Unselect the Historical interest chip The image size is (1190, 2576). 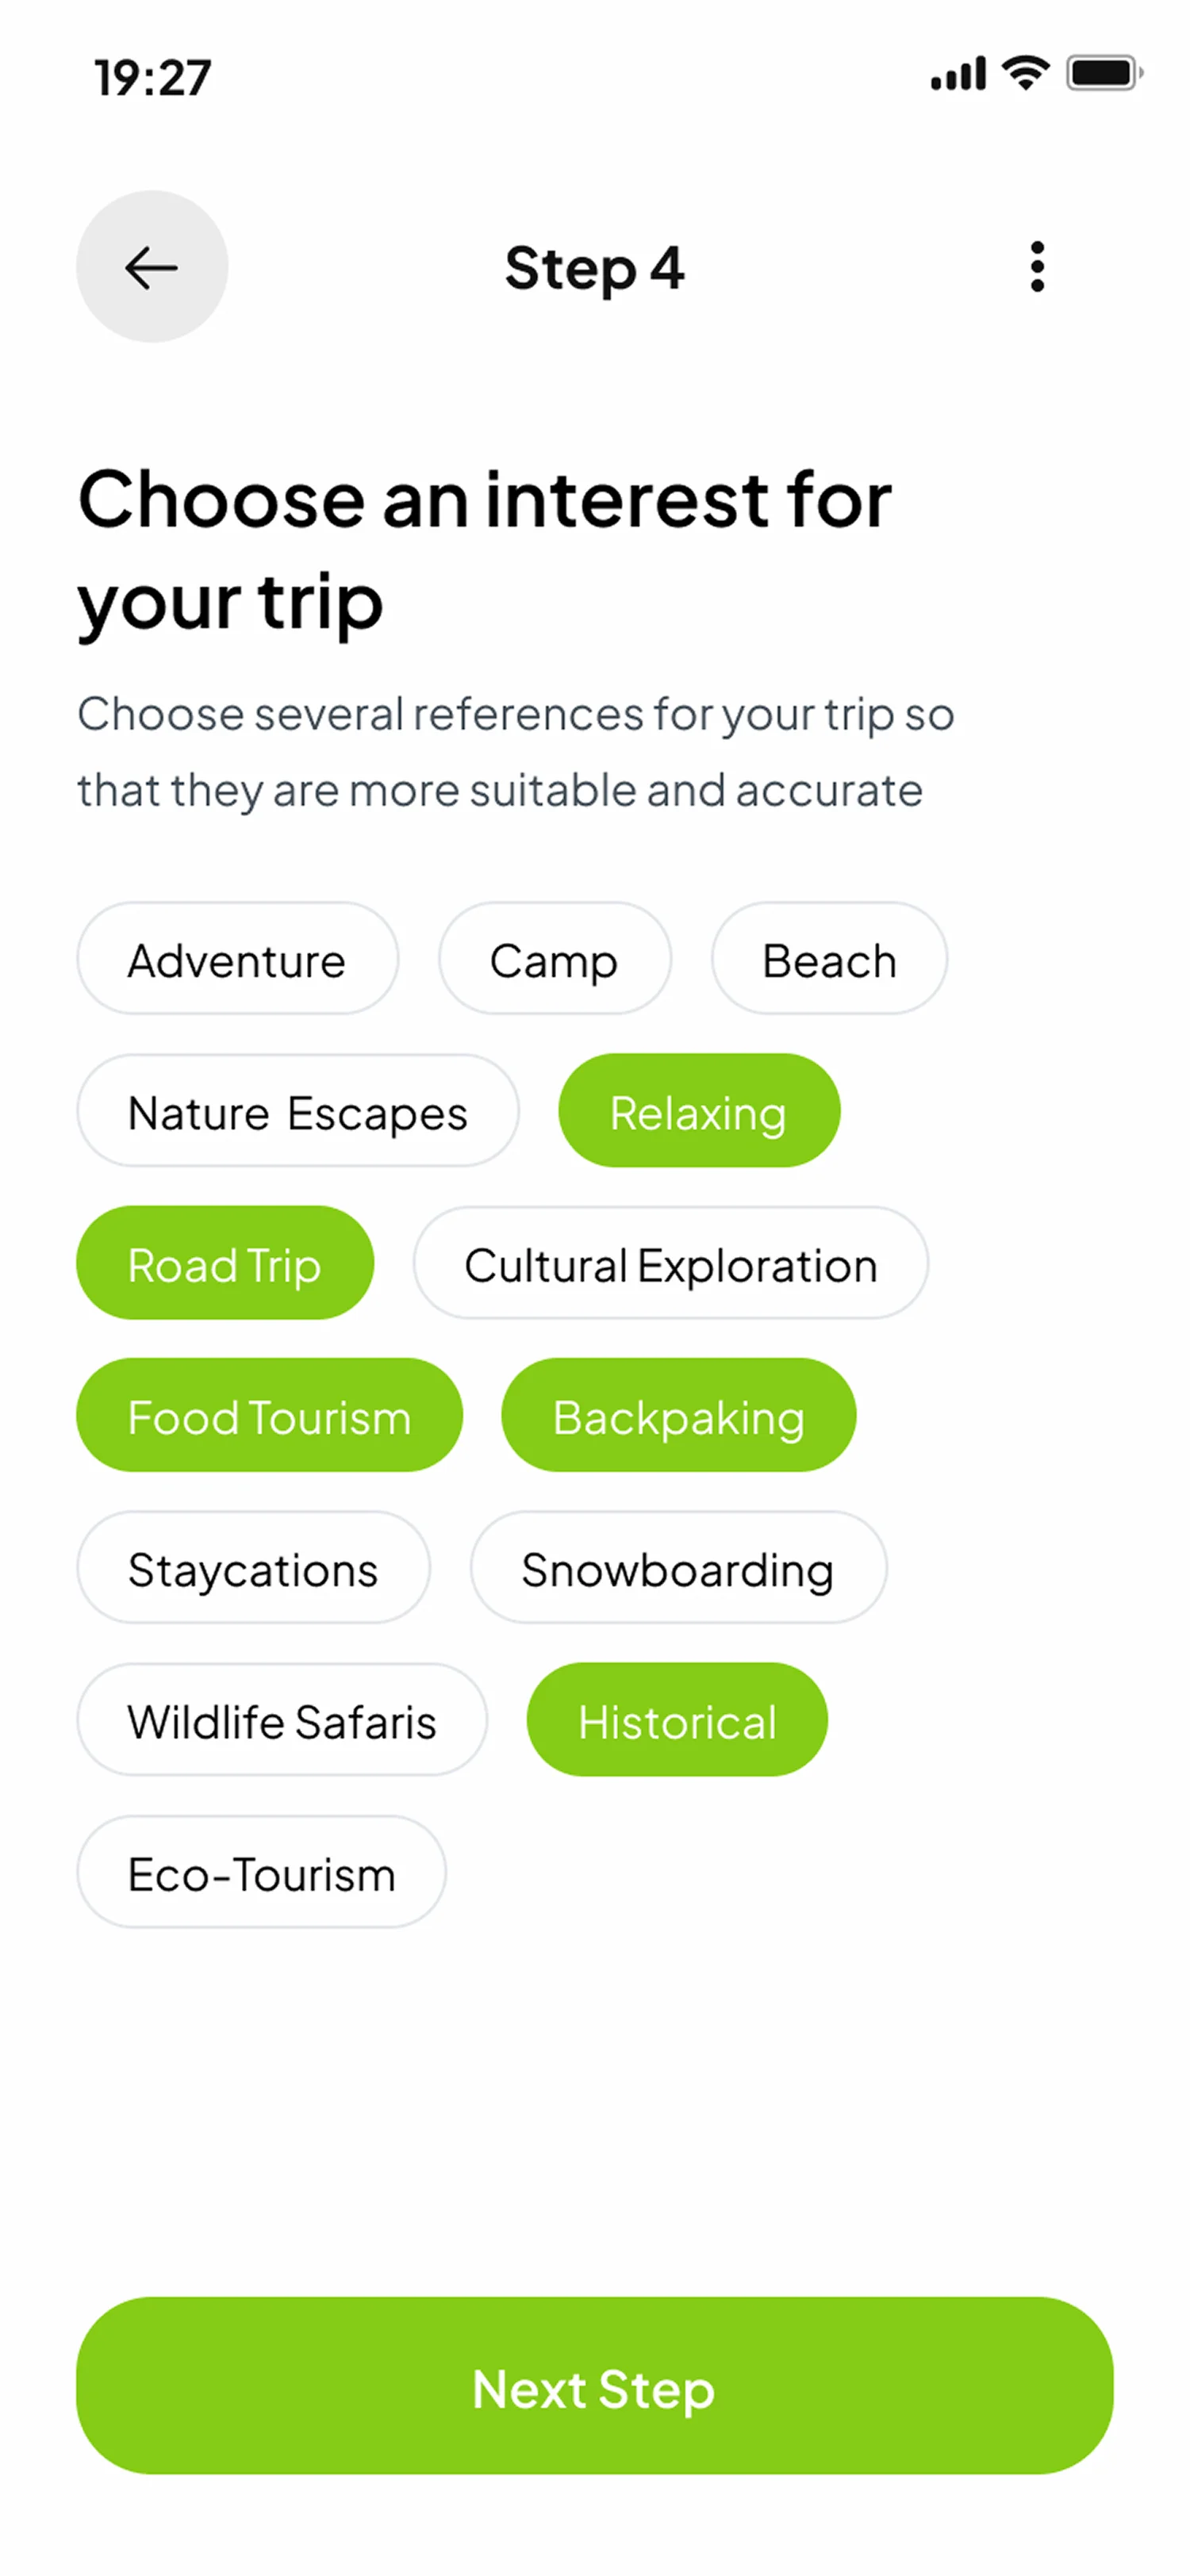(677, 1721)
